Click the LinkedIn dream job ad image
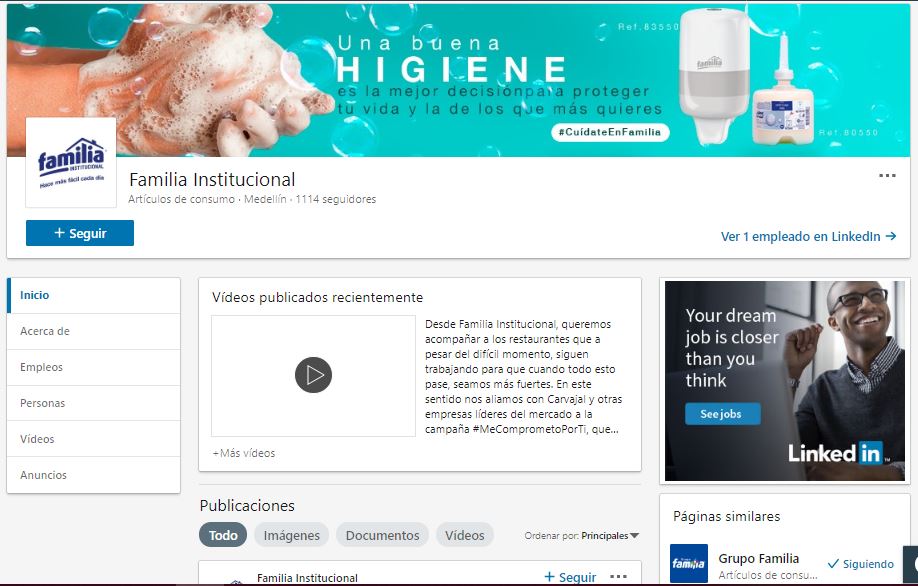This screenshot has height=586, width=918. tap(785, 381)
